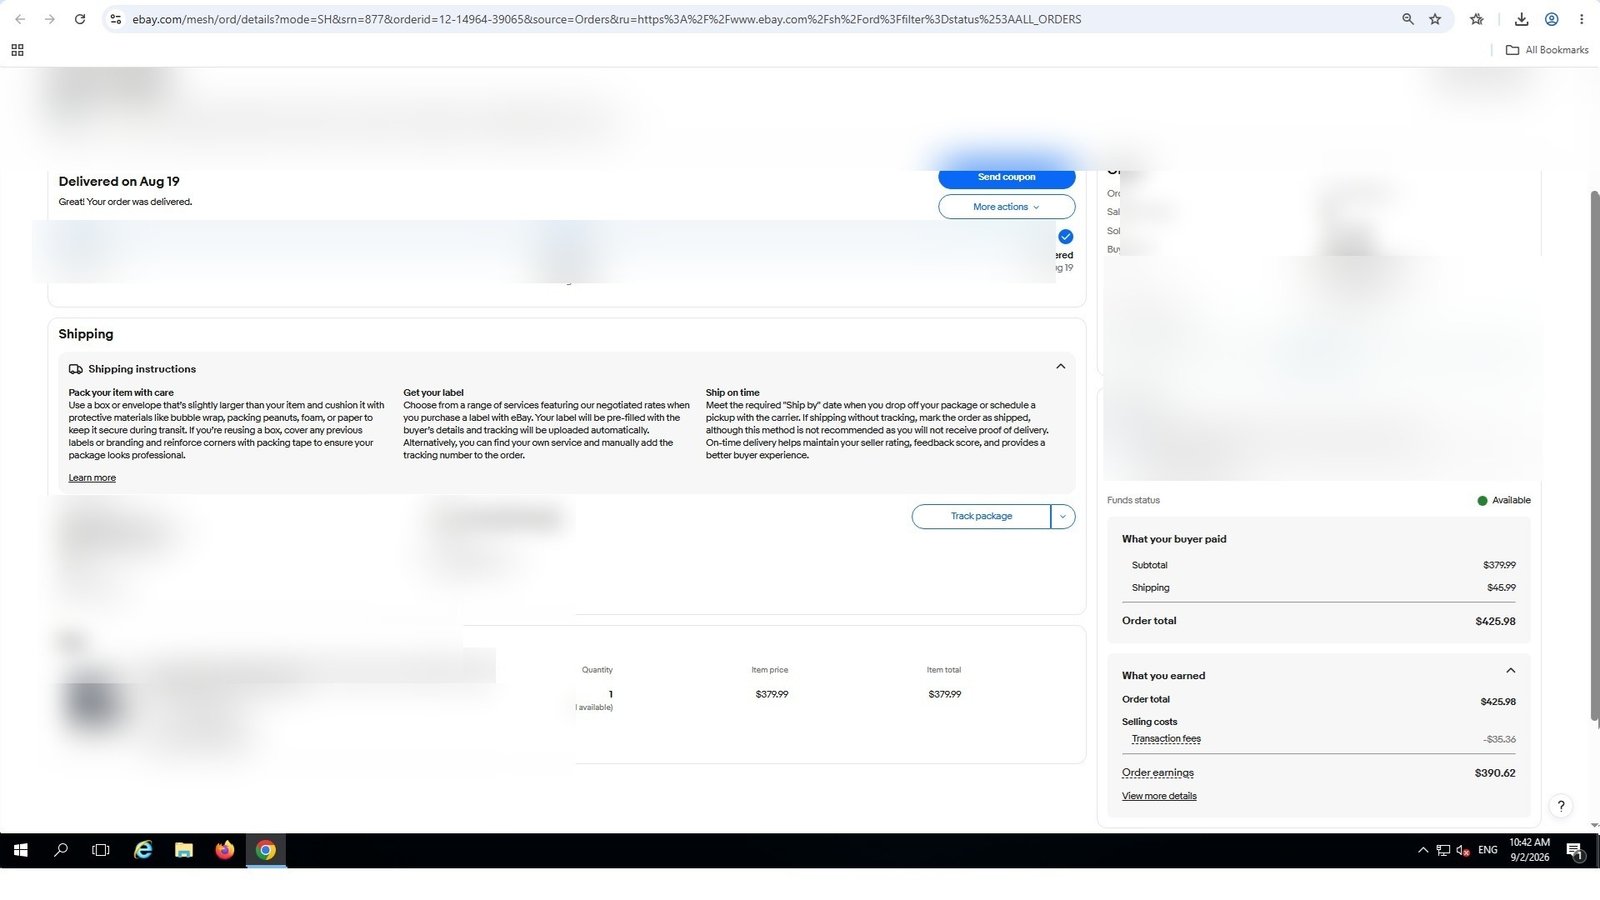Open the dropdown arrow beside Track package
The width and height of the screenshot is (1600, 900).
click(1063, 516)
